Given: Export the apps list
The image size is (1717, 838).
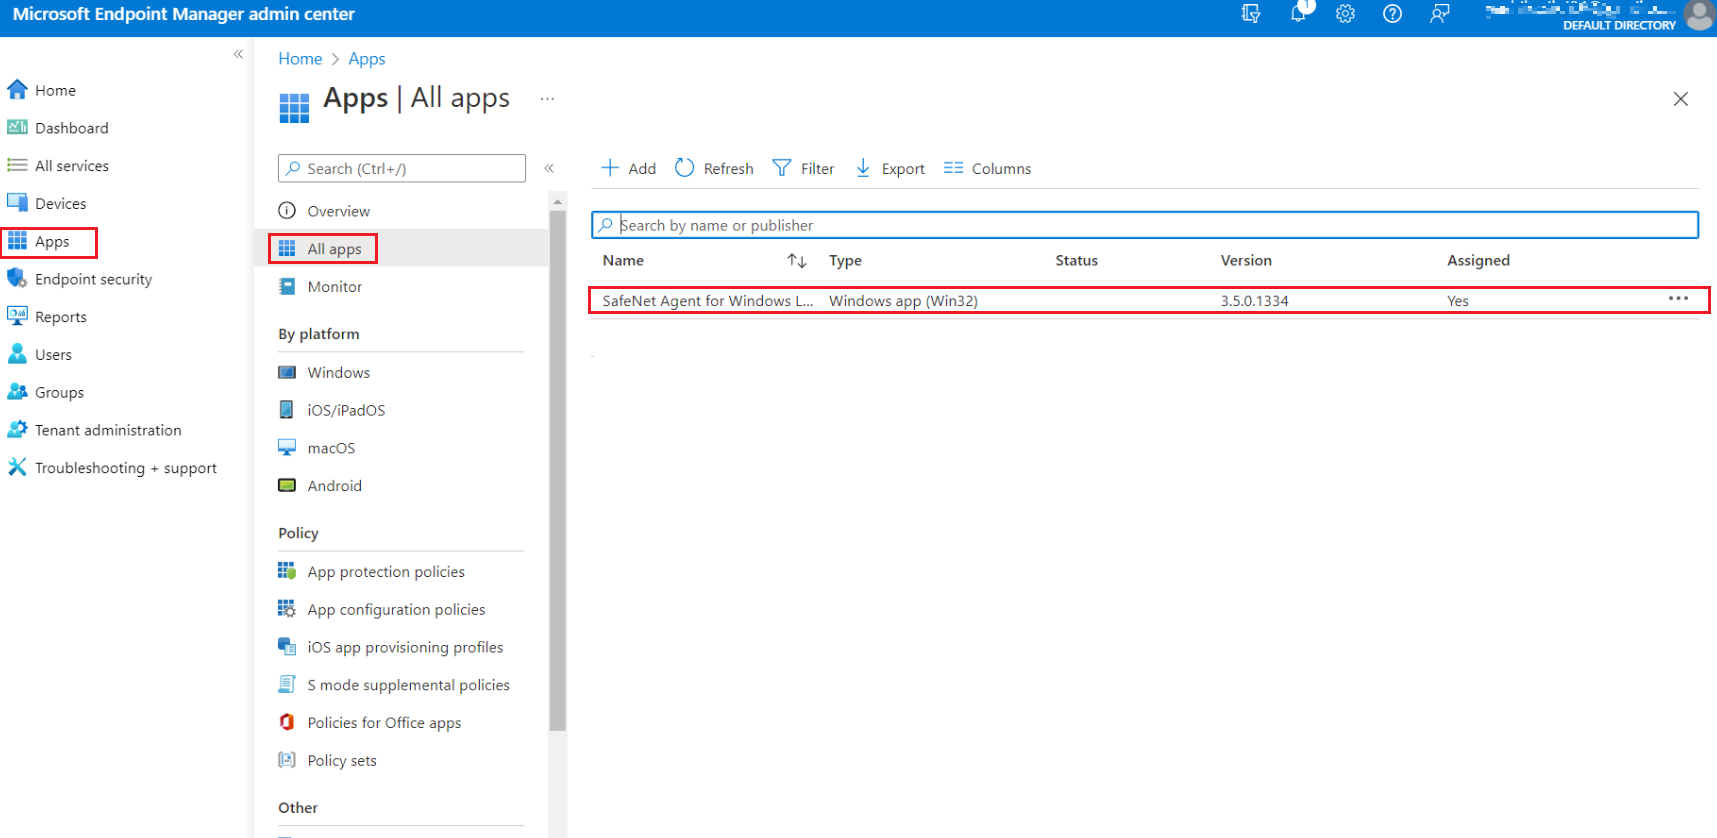Looking at the screenshot, I should pyautogui.click(x=890, y=168).
